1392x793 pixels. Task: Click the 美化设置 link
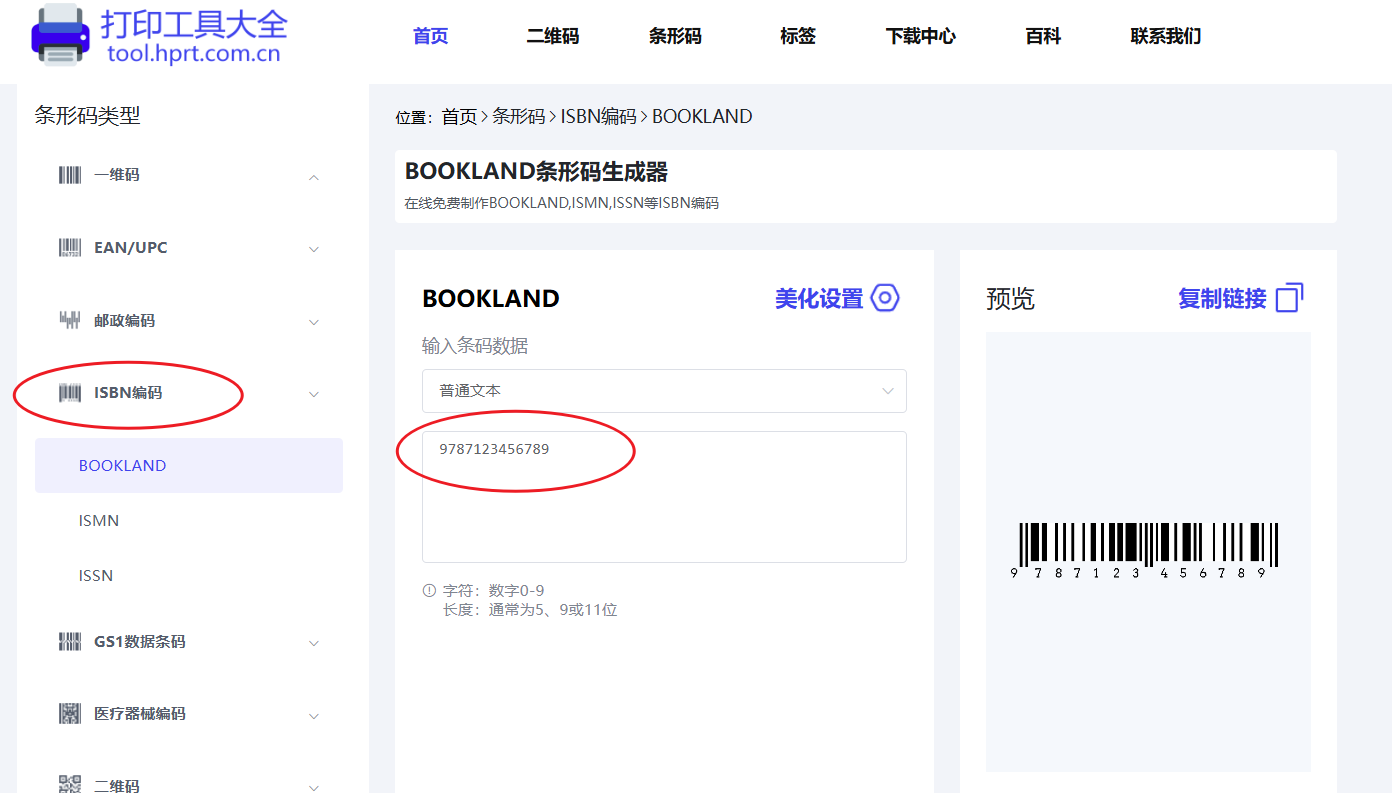(819, 299)
